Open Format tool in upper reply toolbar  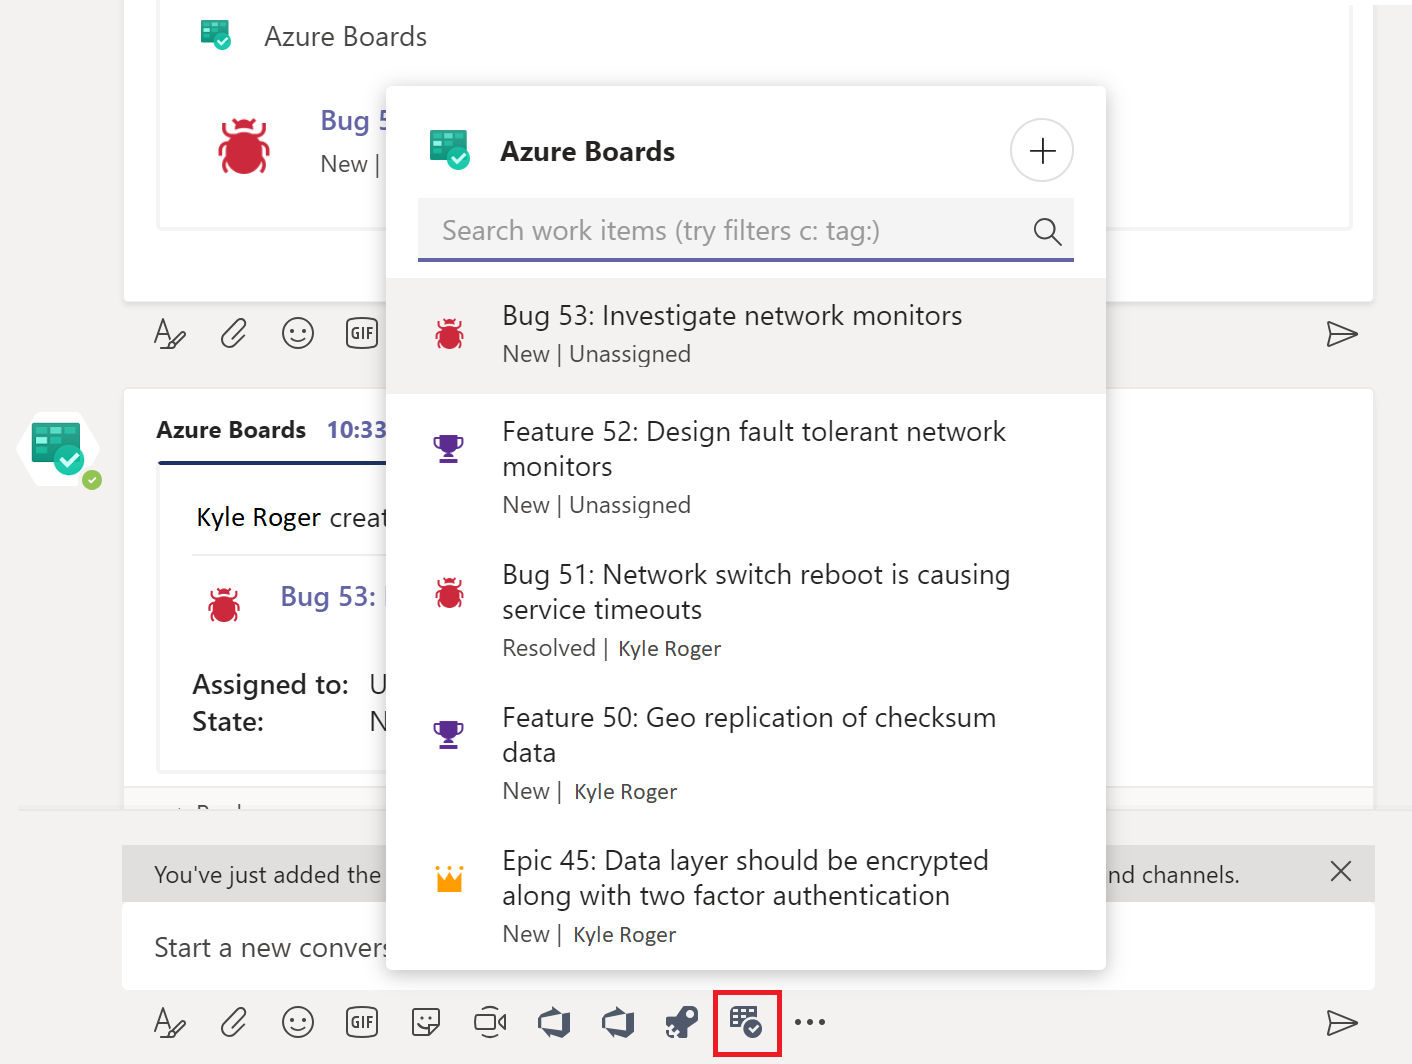tap(170, 333)
